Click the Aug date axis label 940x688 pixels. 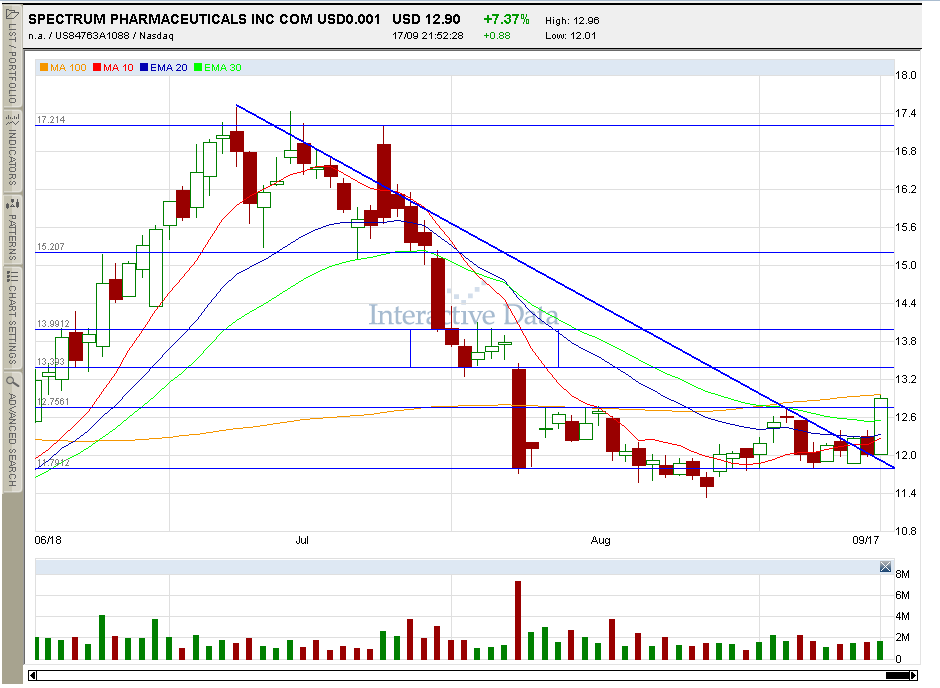click(601, 540)
